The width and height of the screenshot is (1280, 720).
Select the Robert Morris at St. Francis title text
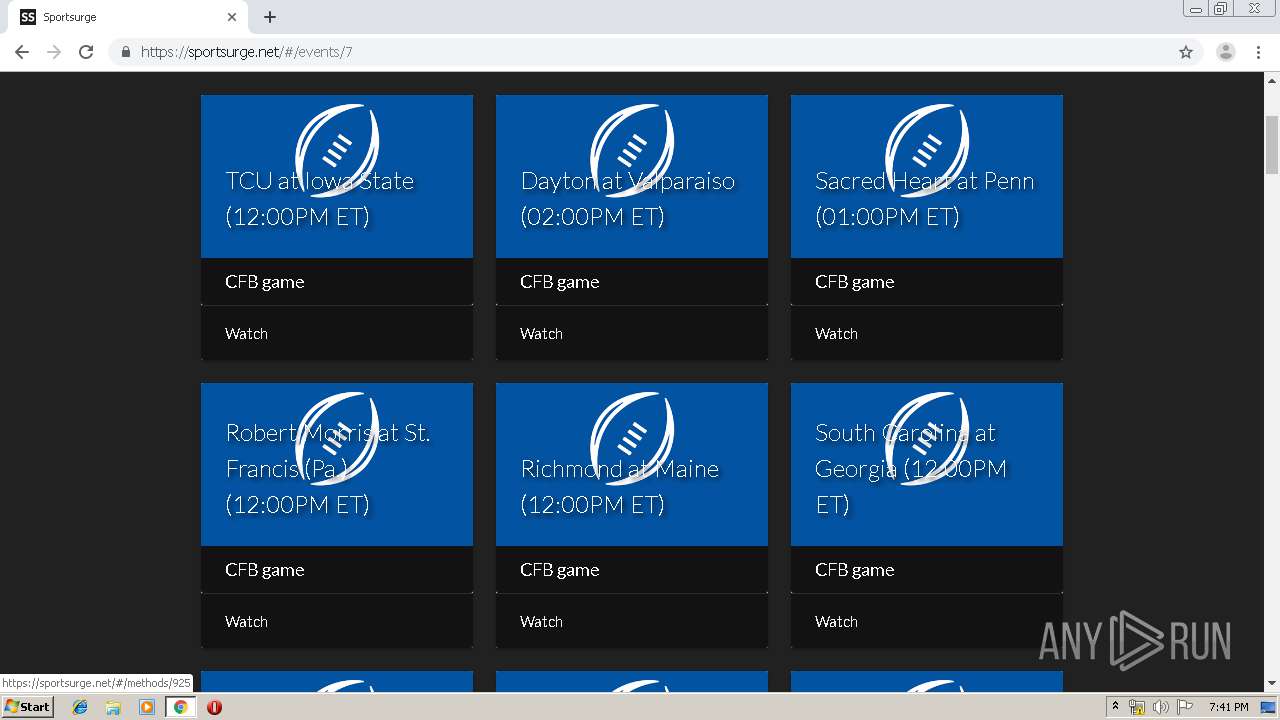pyautogui.click(x=328, y=469)
